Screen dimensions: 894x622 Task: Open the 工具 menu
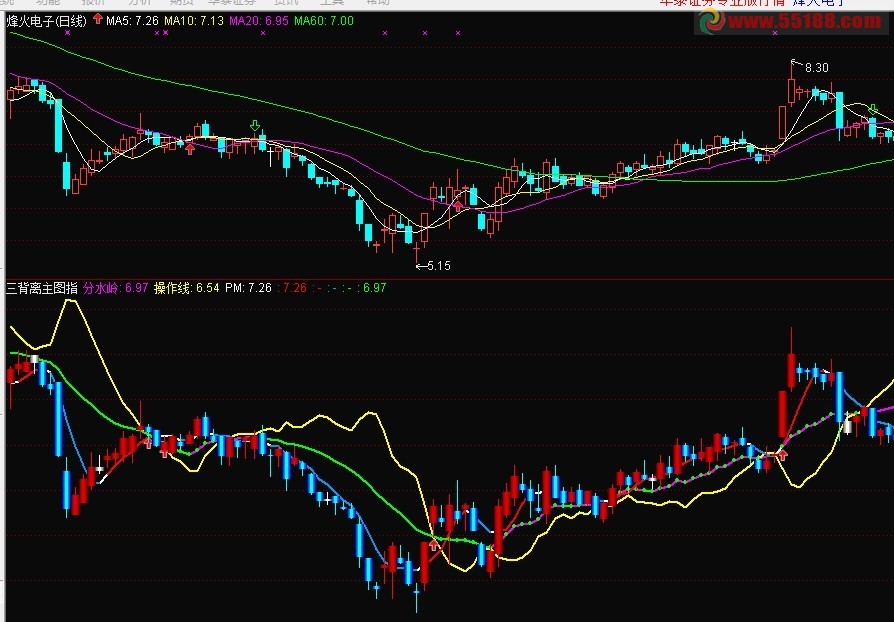(330, 3)
